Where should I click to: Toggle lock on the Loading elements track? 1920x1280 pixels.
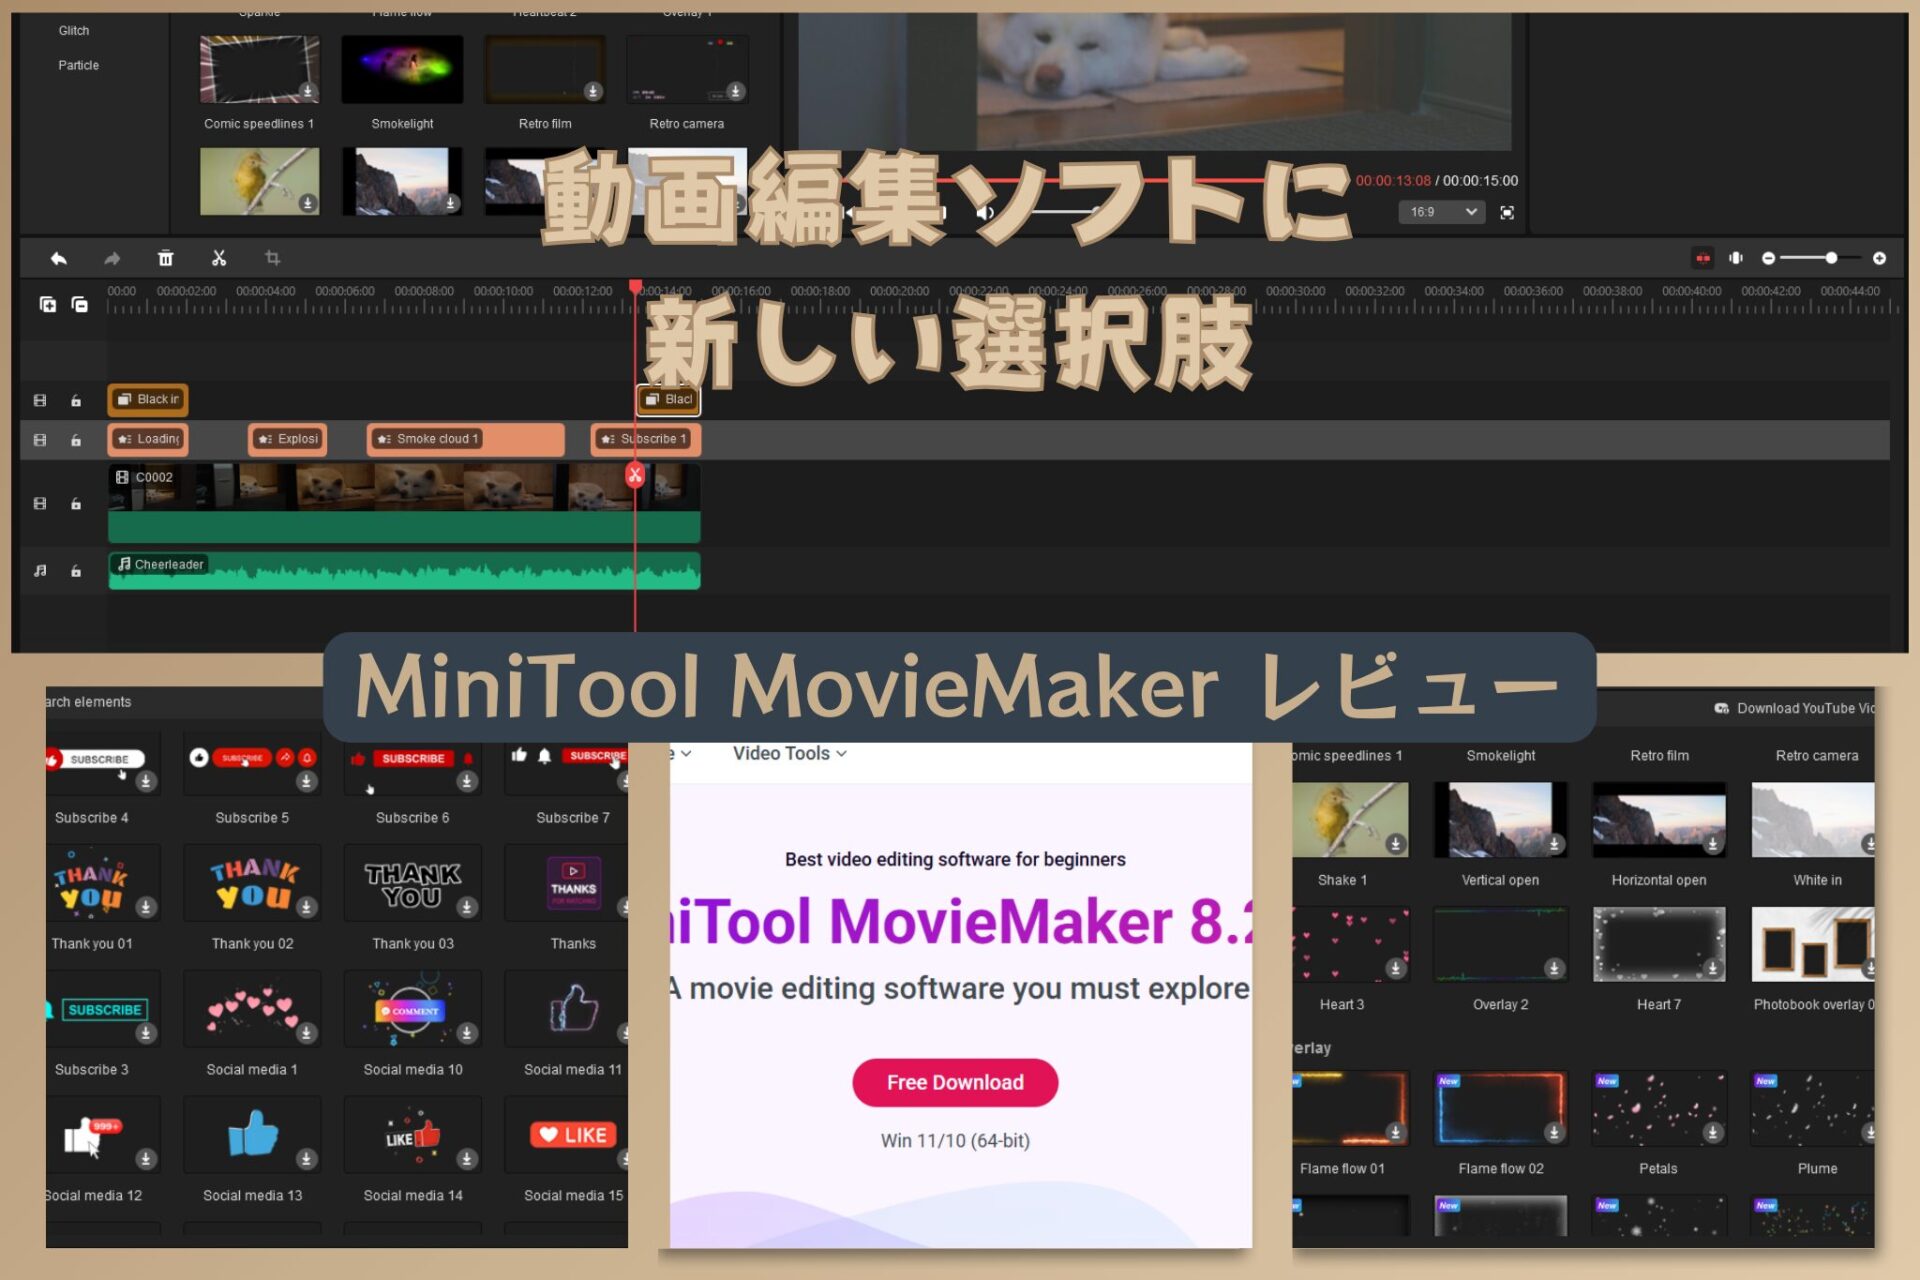click(76, 440)
